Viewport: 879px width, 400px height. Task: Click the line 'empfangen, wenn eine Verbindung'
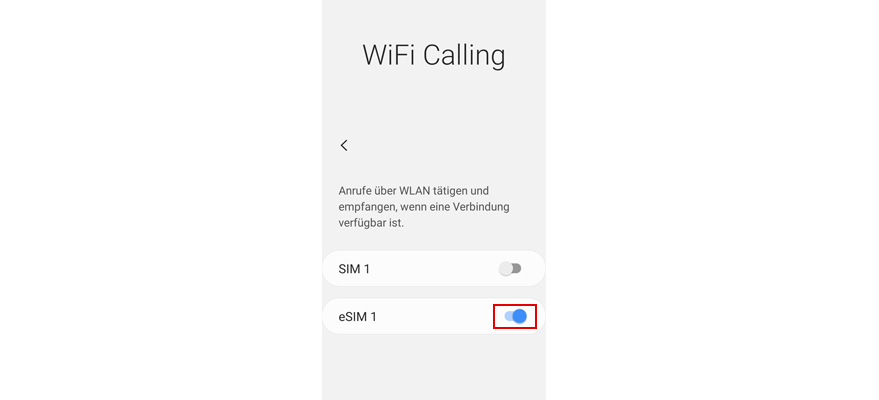pos(424,207)
